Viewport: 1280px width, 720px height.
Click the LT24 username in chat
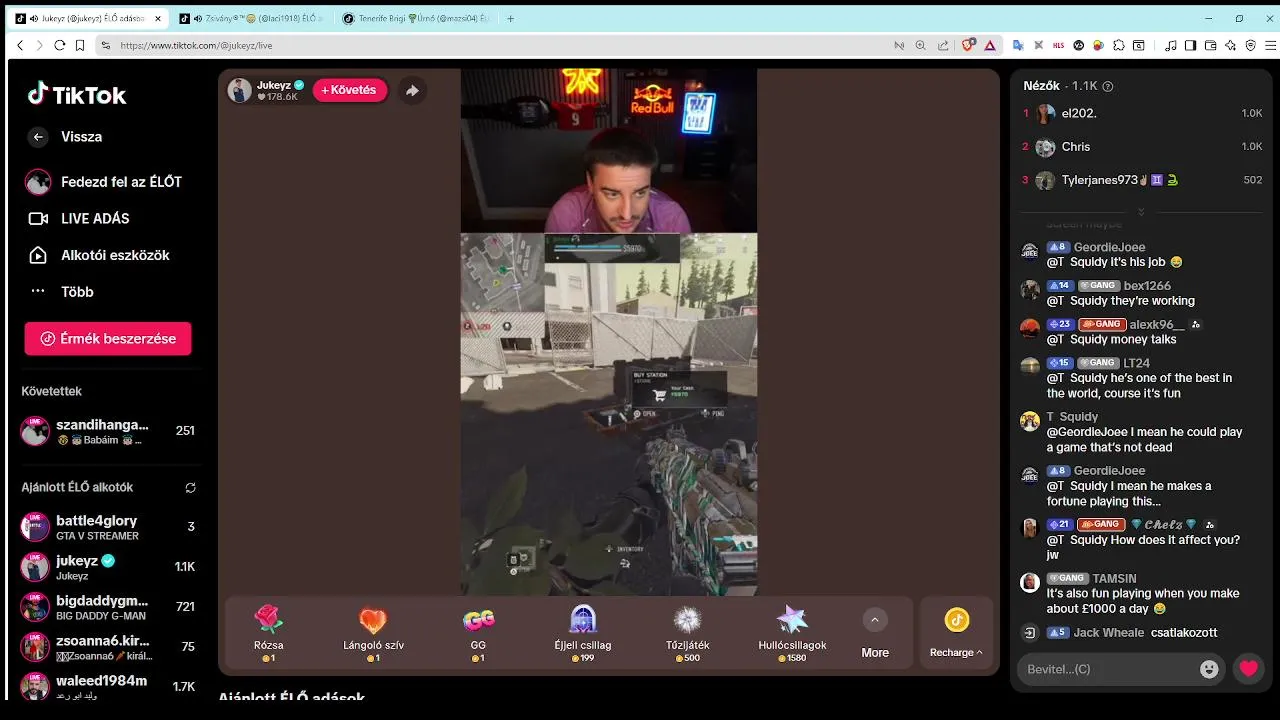click(1136, 363)
